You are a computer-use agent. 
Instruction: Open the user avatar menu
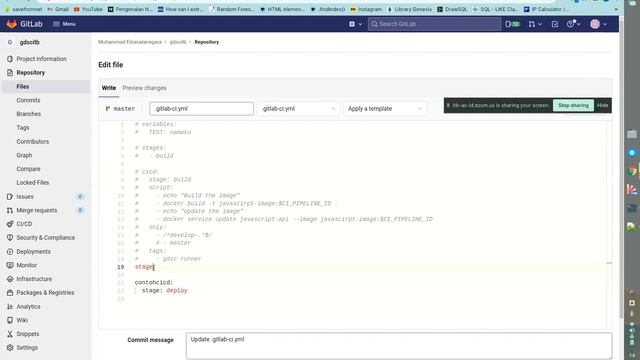pos(598,24)
